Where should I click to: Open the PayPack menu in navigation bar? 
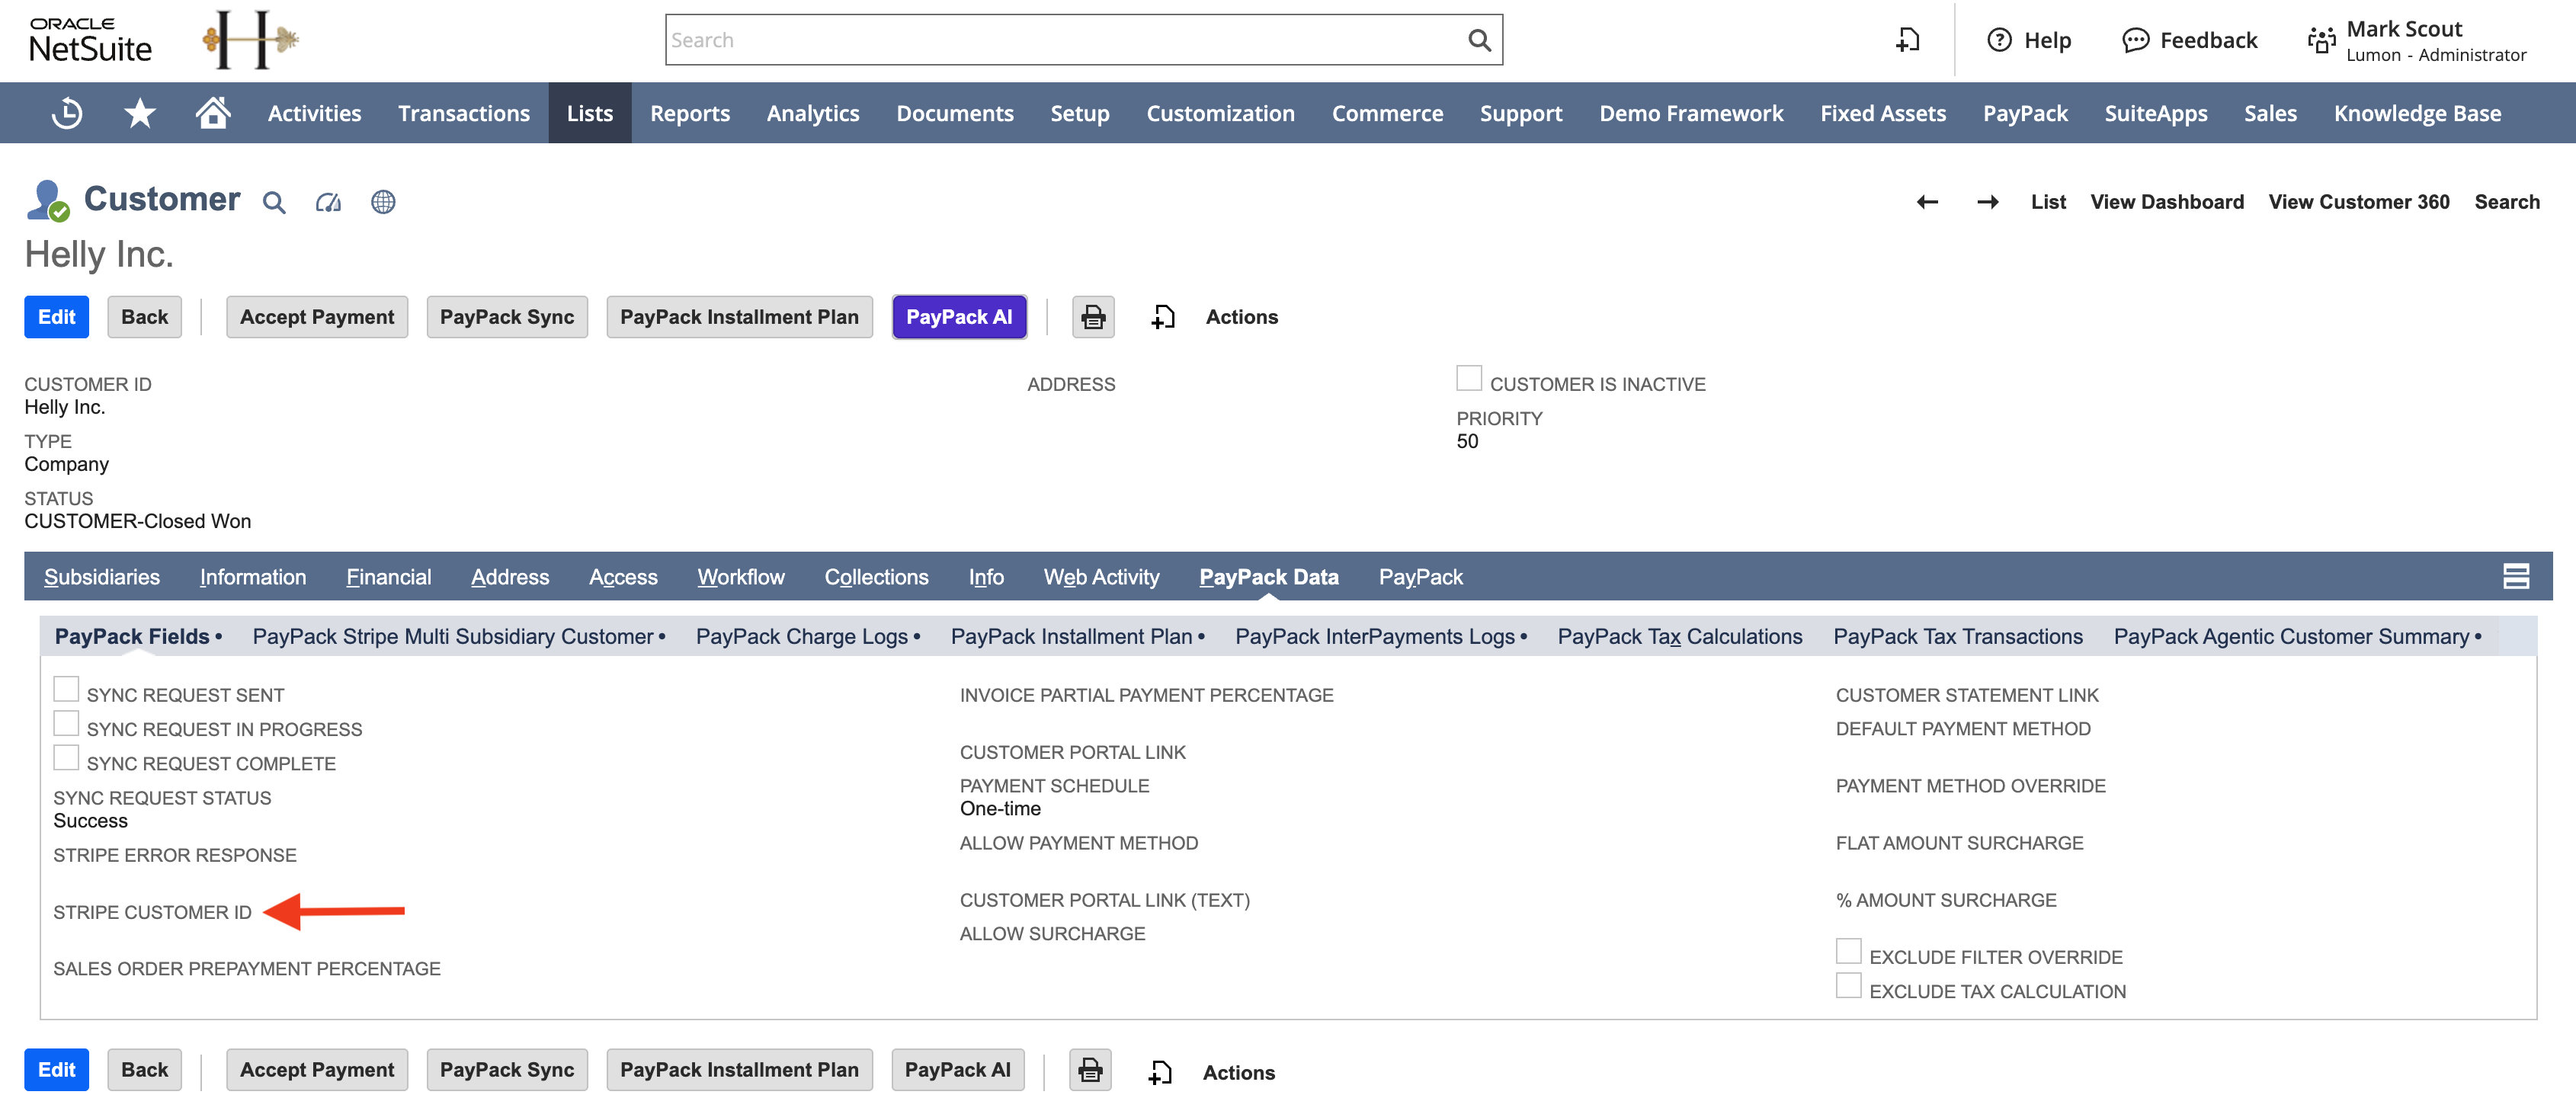2025,113
